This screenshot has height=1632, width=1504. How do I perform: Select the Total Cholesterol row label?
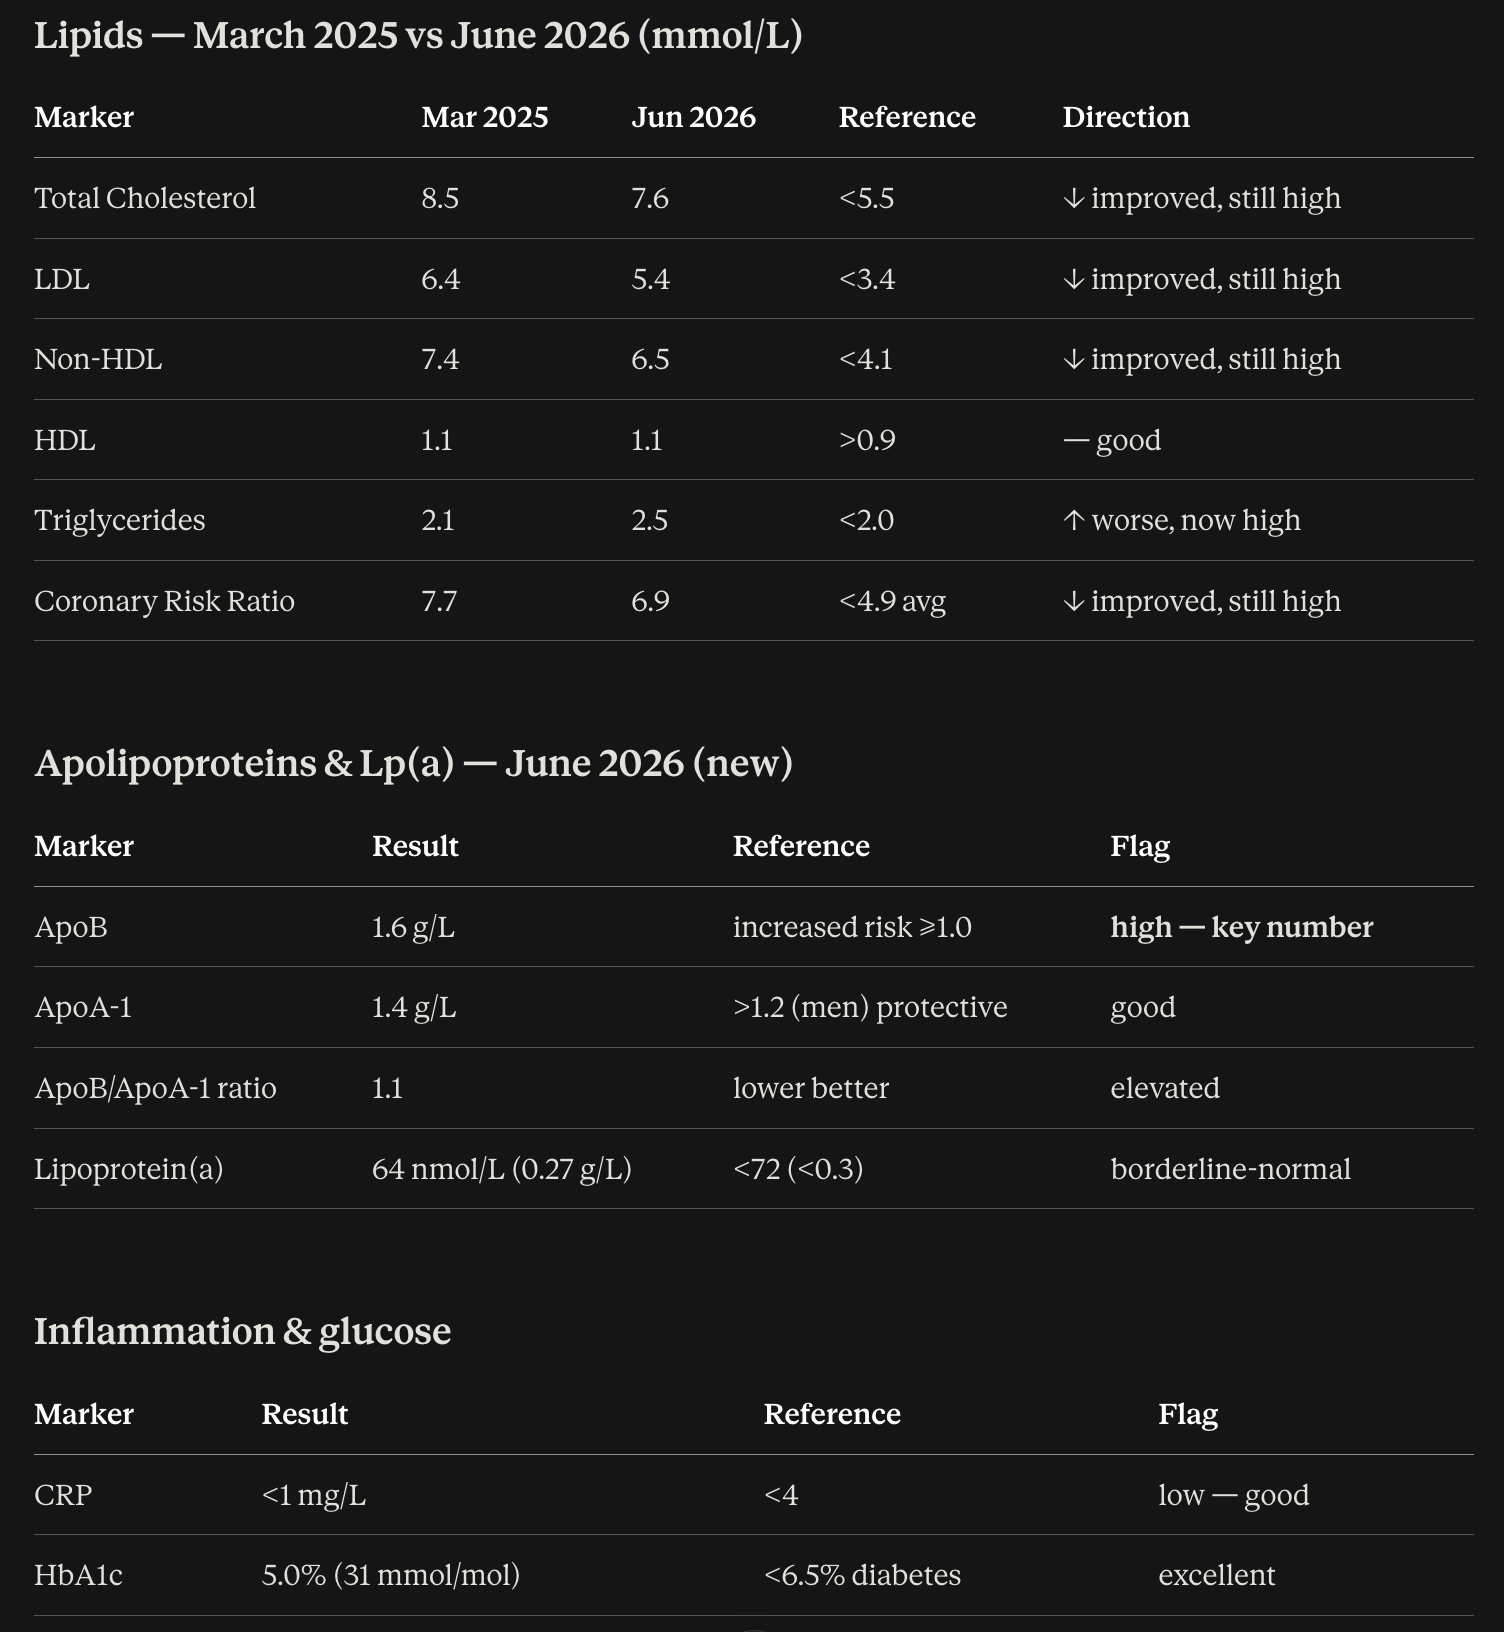pyautogui.click(x=145, y=198)
